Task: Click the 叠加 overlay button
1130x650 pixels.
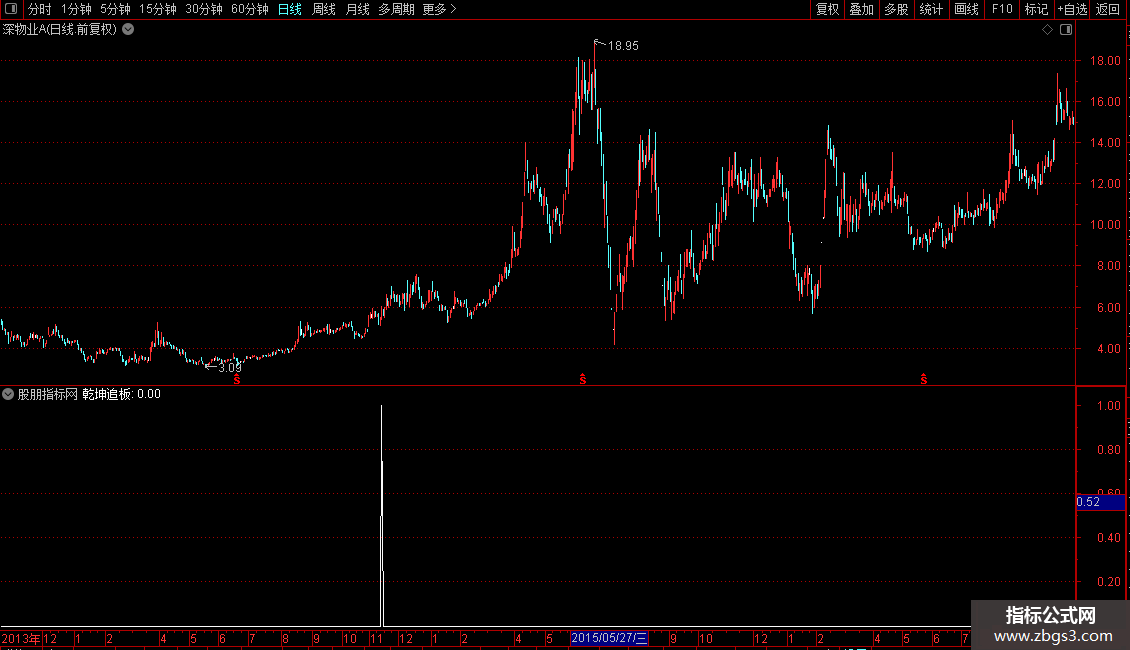Action: pos(861,9)
